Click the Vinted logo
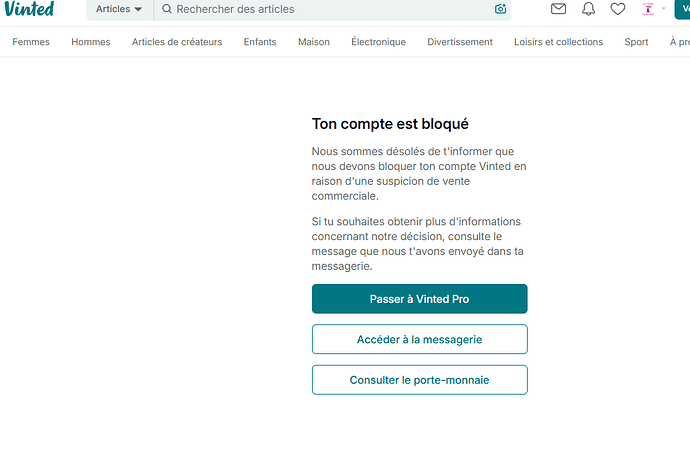 (x=29, y=9)
